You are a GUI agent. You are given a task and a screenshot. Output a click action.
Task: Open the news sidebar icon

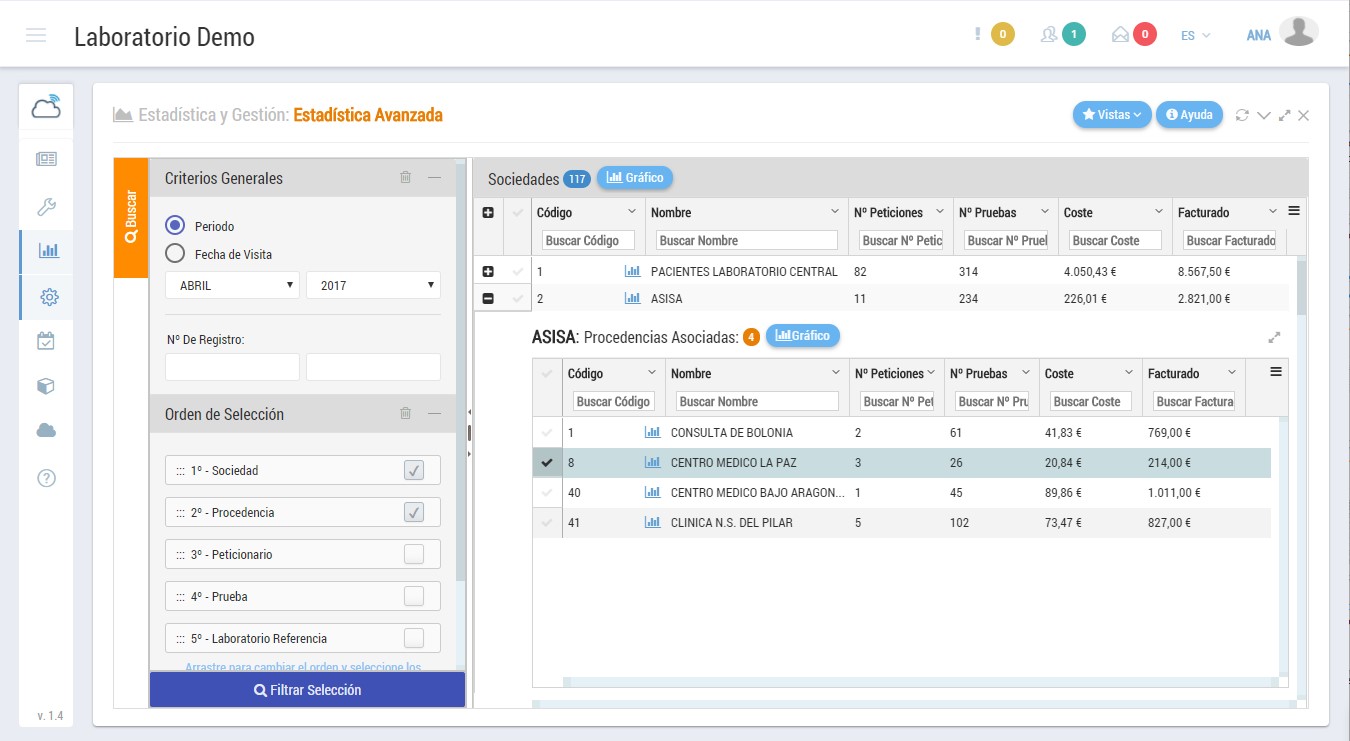pyautogui.click(x=46, y=159)
